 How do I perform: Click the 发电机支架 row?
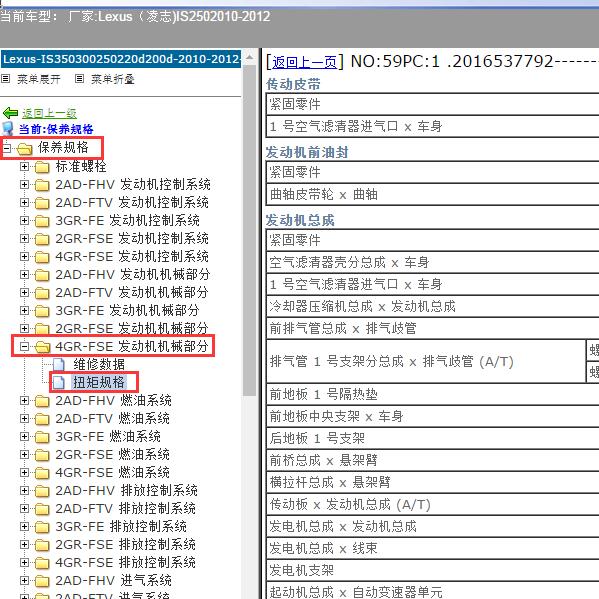coord(432,571)
